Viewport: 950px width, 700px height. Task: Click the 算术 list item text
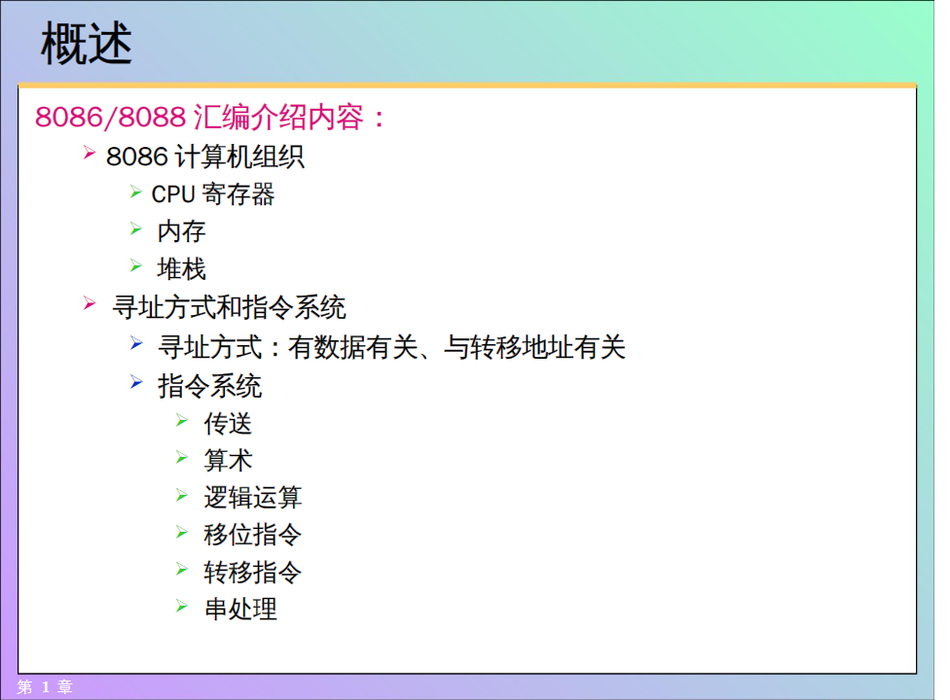tap(228, 460)
